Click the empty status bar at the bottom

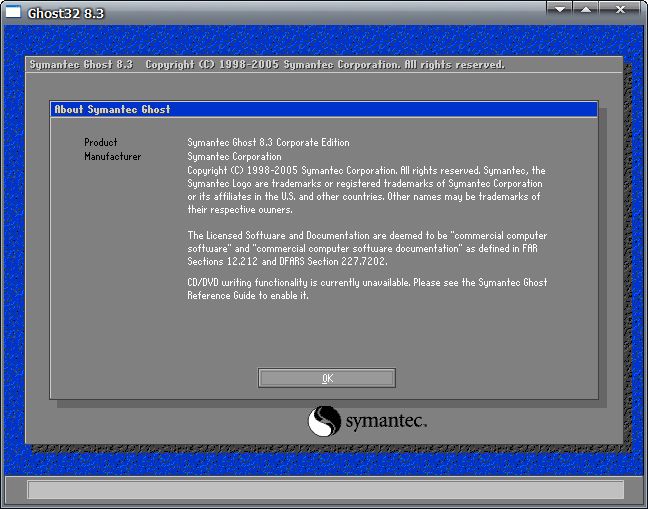click(x=325, y=489)
